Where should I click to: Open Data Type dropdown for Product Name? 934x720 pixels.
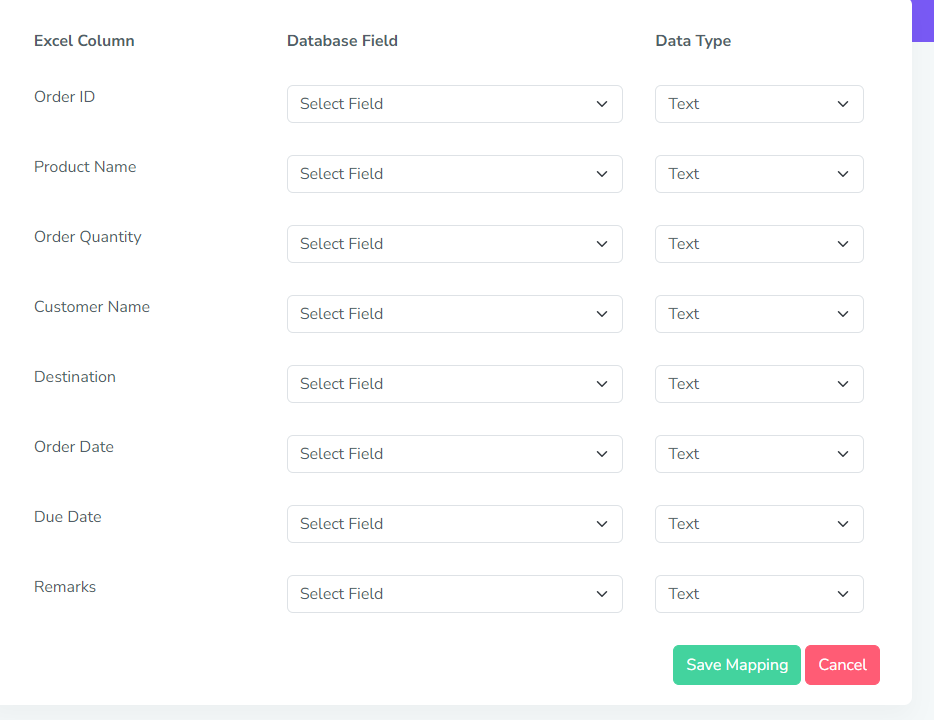coord(759,174)
